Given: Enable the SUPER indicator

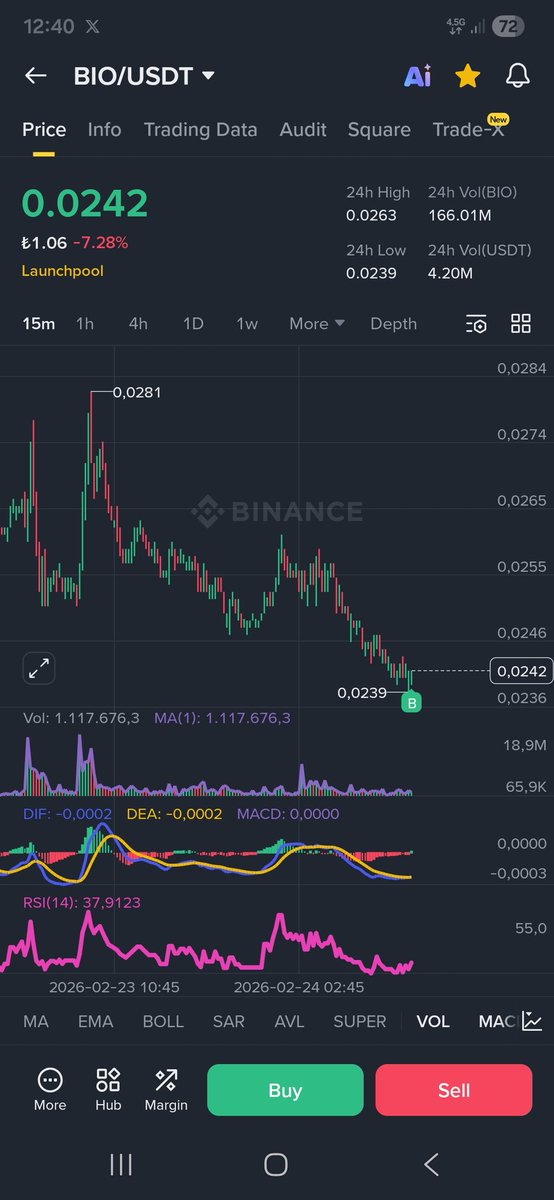Looking at the screenshot, I should coord(360,1021).
